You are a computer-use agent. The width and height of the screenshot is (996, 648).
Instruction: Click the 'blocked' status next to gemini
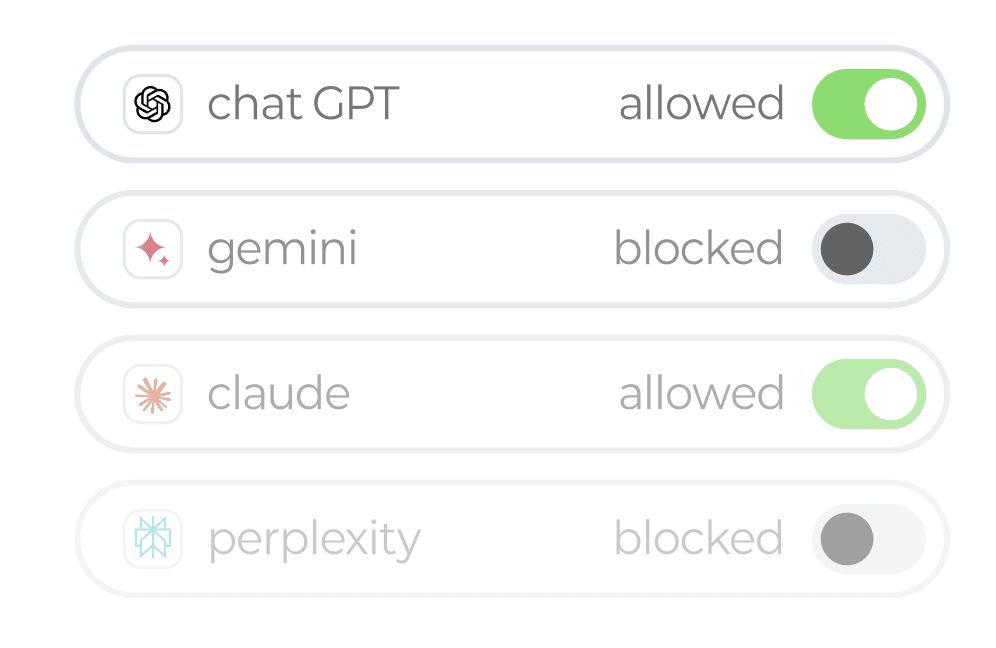[700, 248]
